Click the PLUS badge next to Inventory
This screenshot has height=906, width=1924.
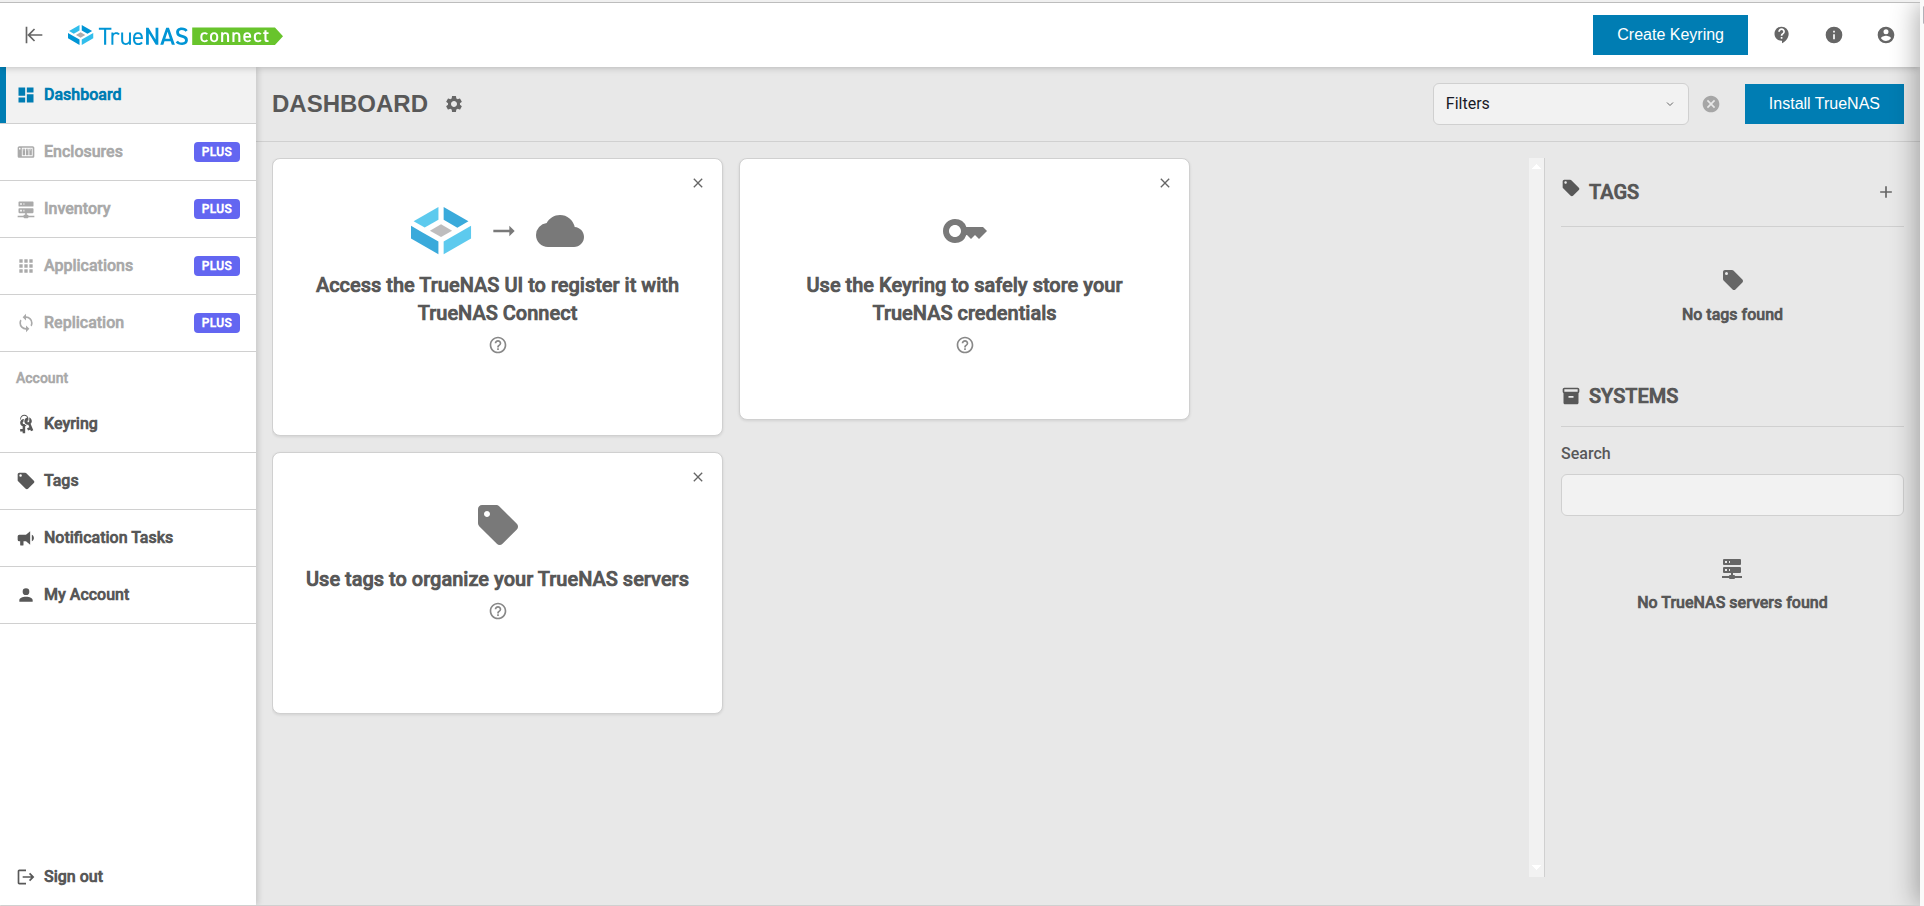pyautogui.click(x=217, y=209)
